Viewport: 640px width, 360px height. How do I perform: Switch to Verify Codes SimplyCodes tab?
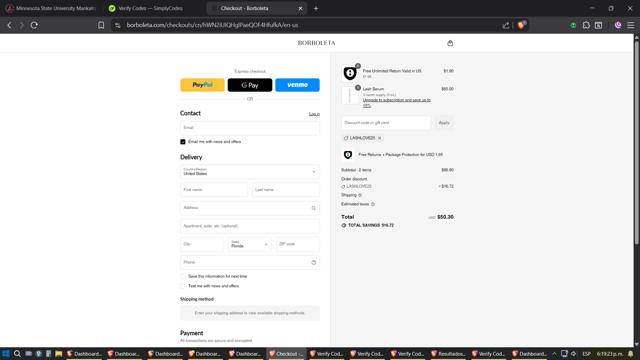pyautogui.click(x=150, y=8)
